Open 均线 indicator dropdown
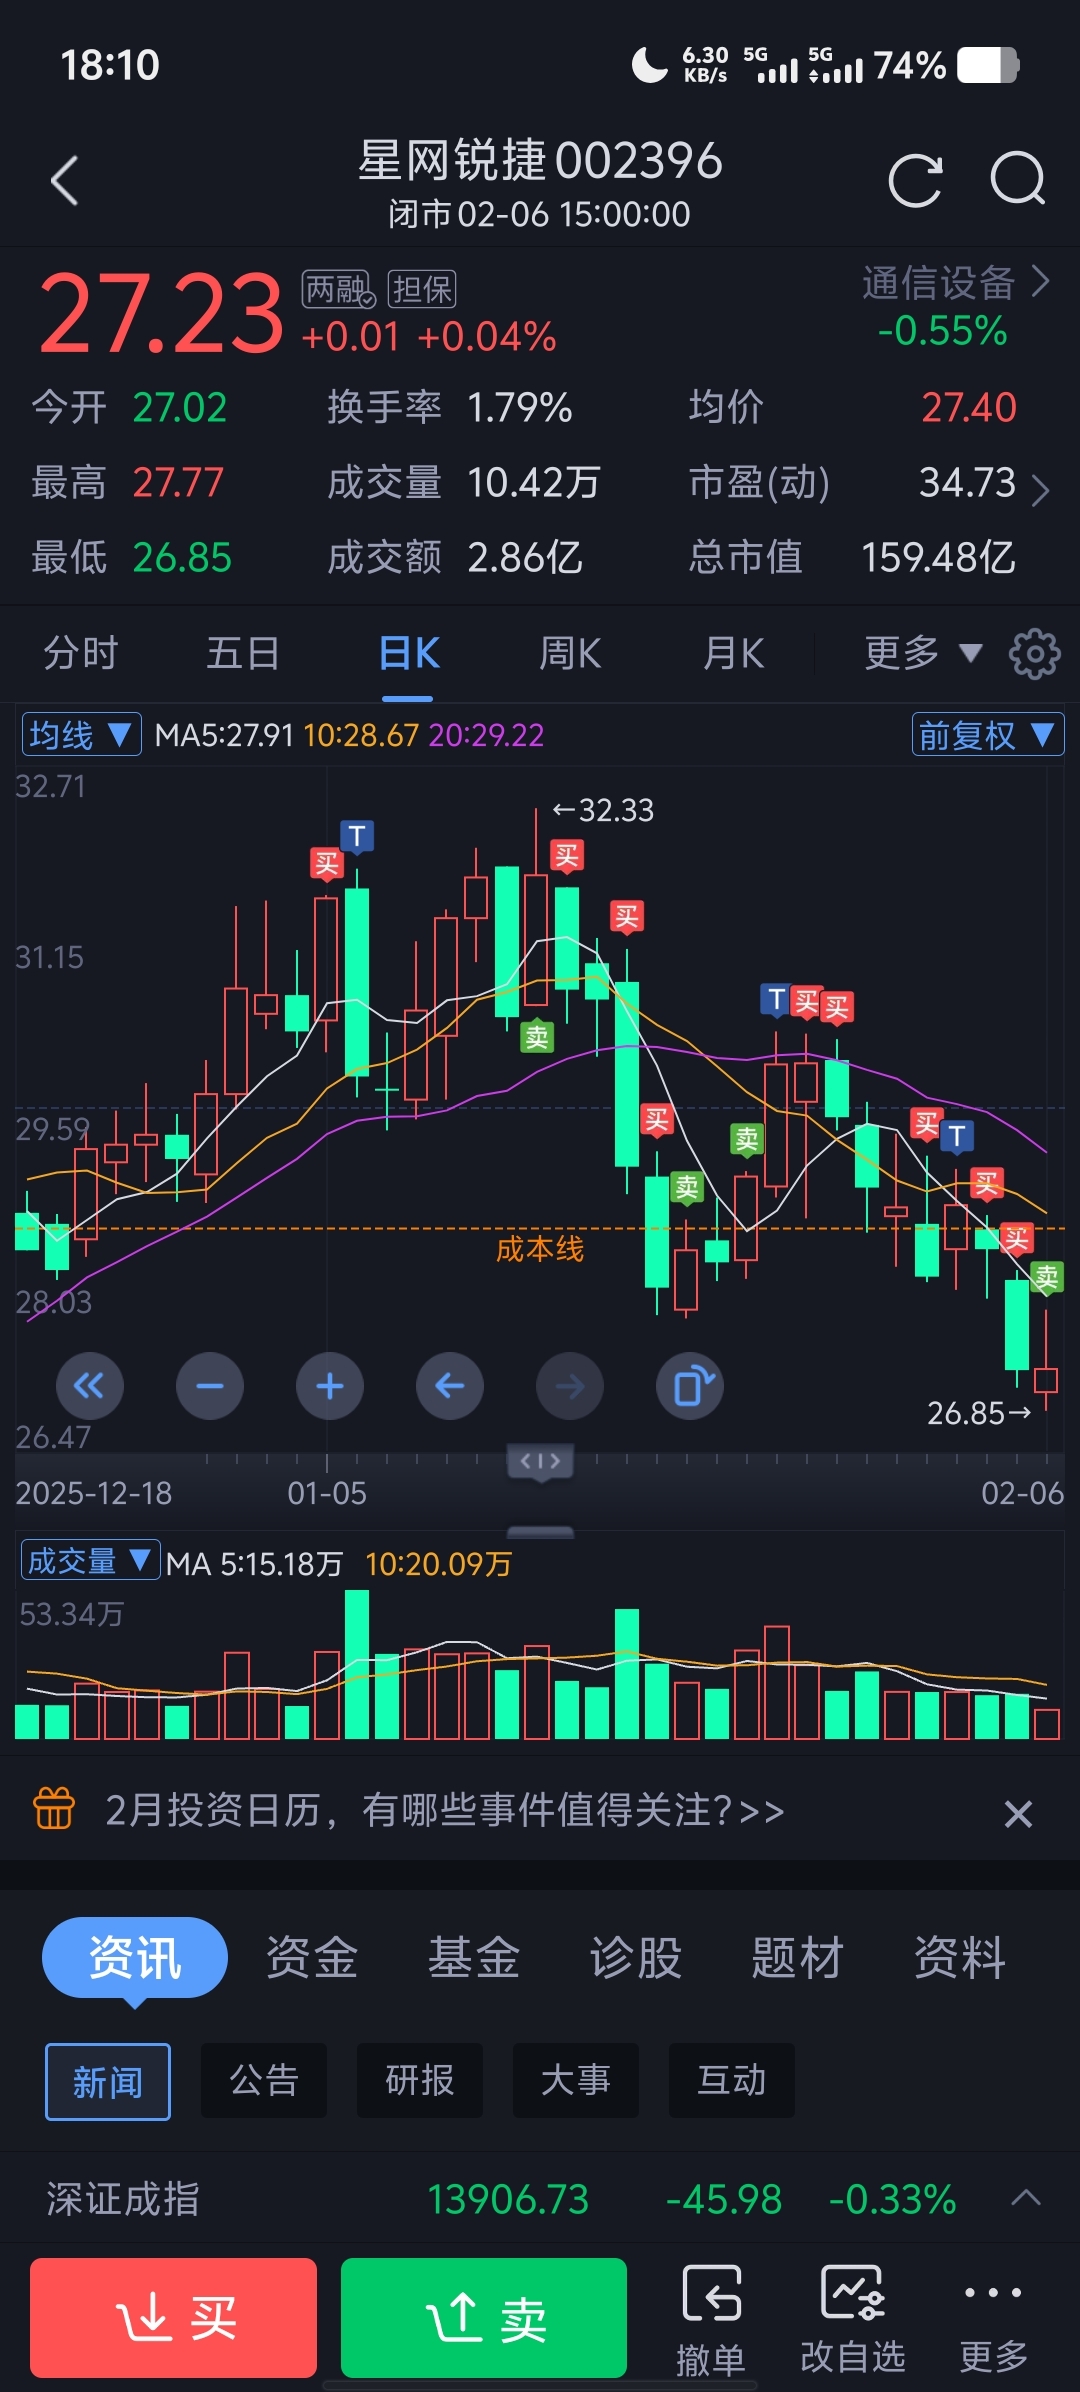1080x2392 pixels. coord(82,735)
